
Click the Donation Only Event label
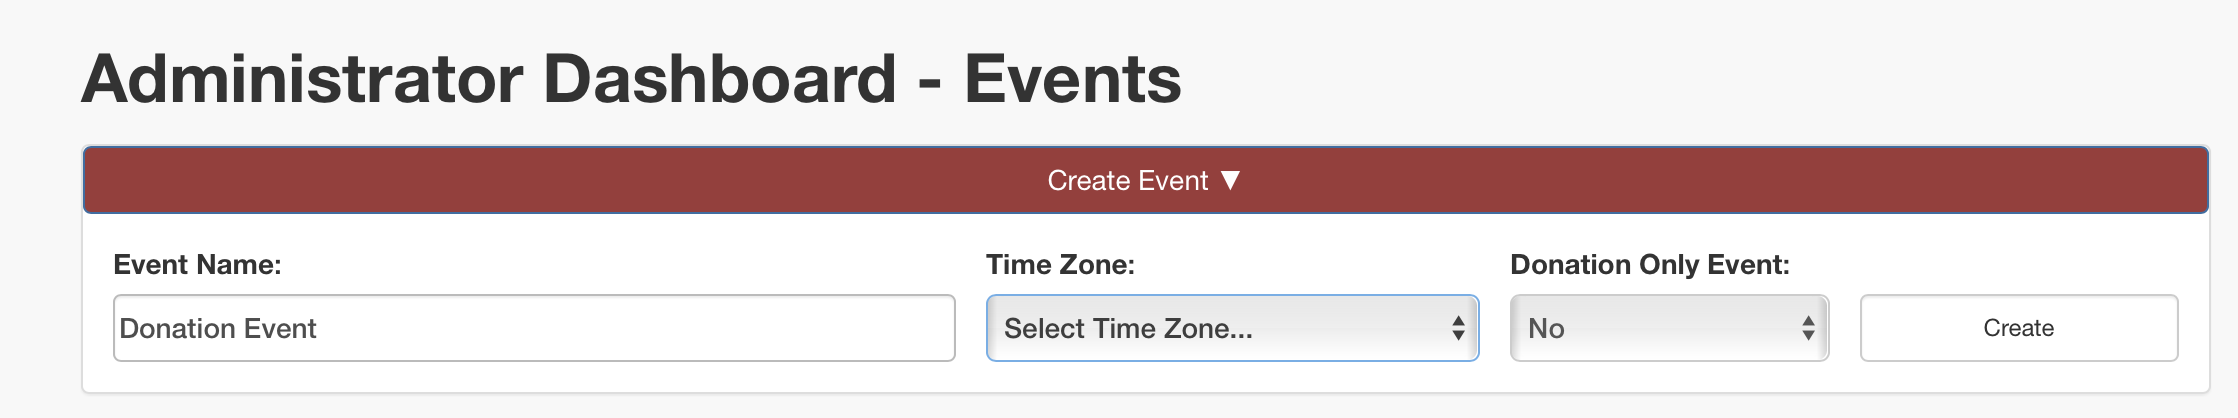[1649, 265]
